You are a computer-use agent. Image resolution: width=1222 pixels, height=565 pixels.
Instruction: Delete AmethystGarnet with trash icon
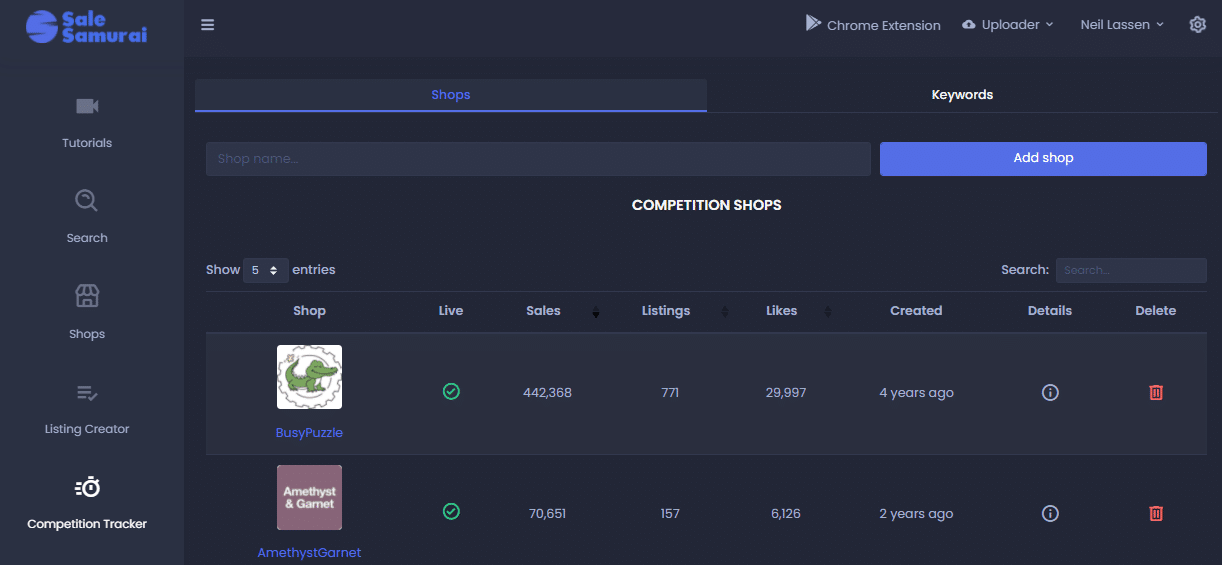1156,513
